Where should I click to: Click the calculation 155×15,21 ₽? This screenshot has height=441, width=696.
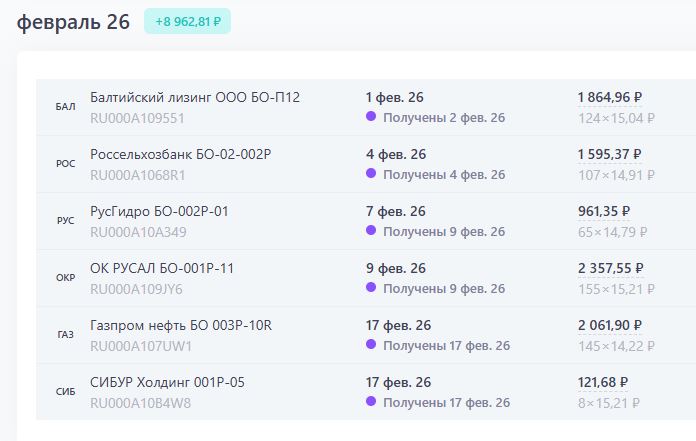616,289
